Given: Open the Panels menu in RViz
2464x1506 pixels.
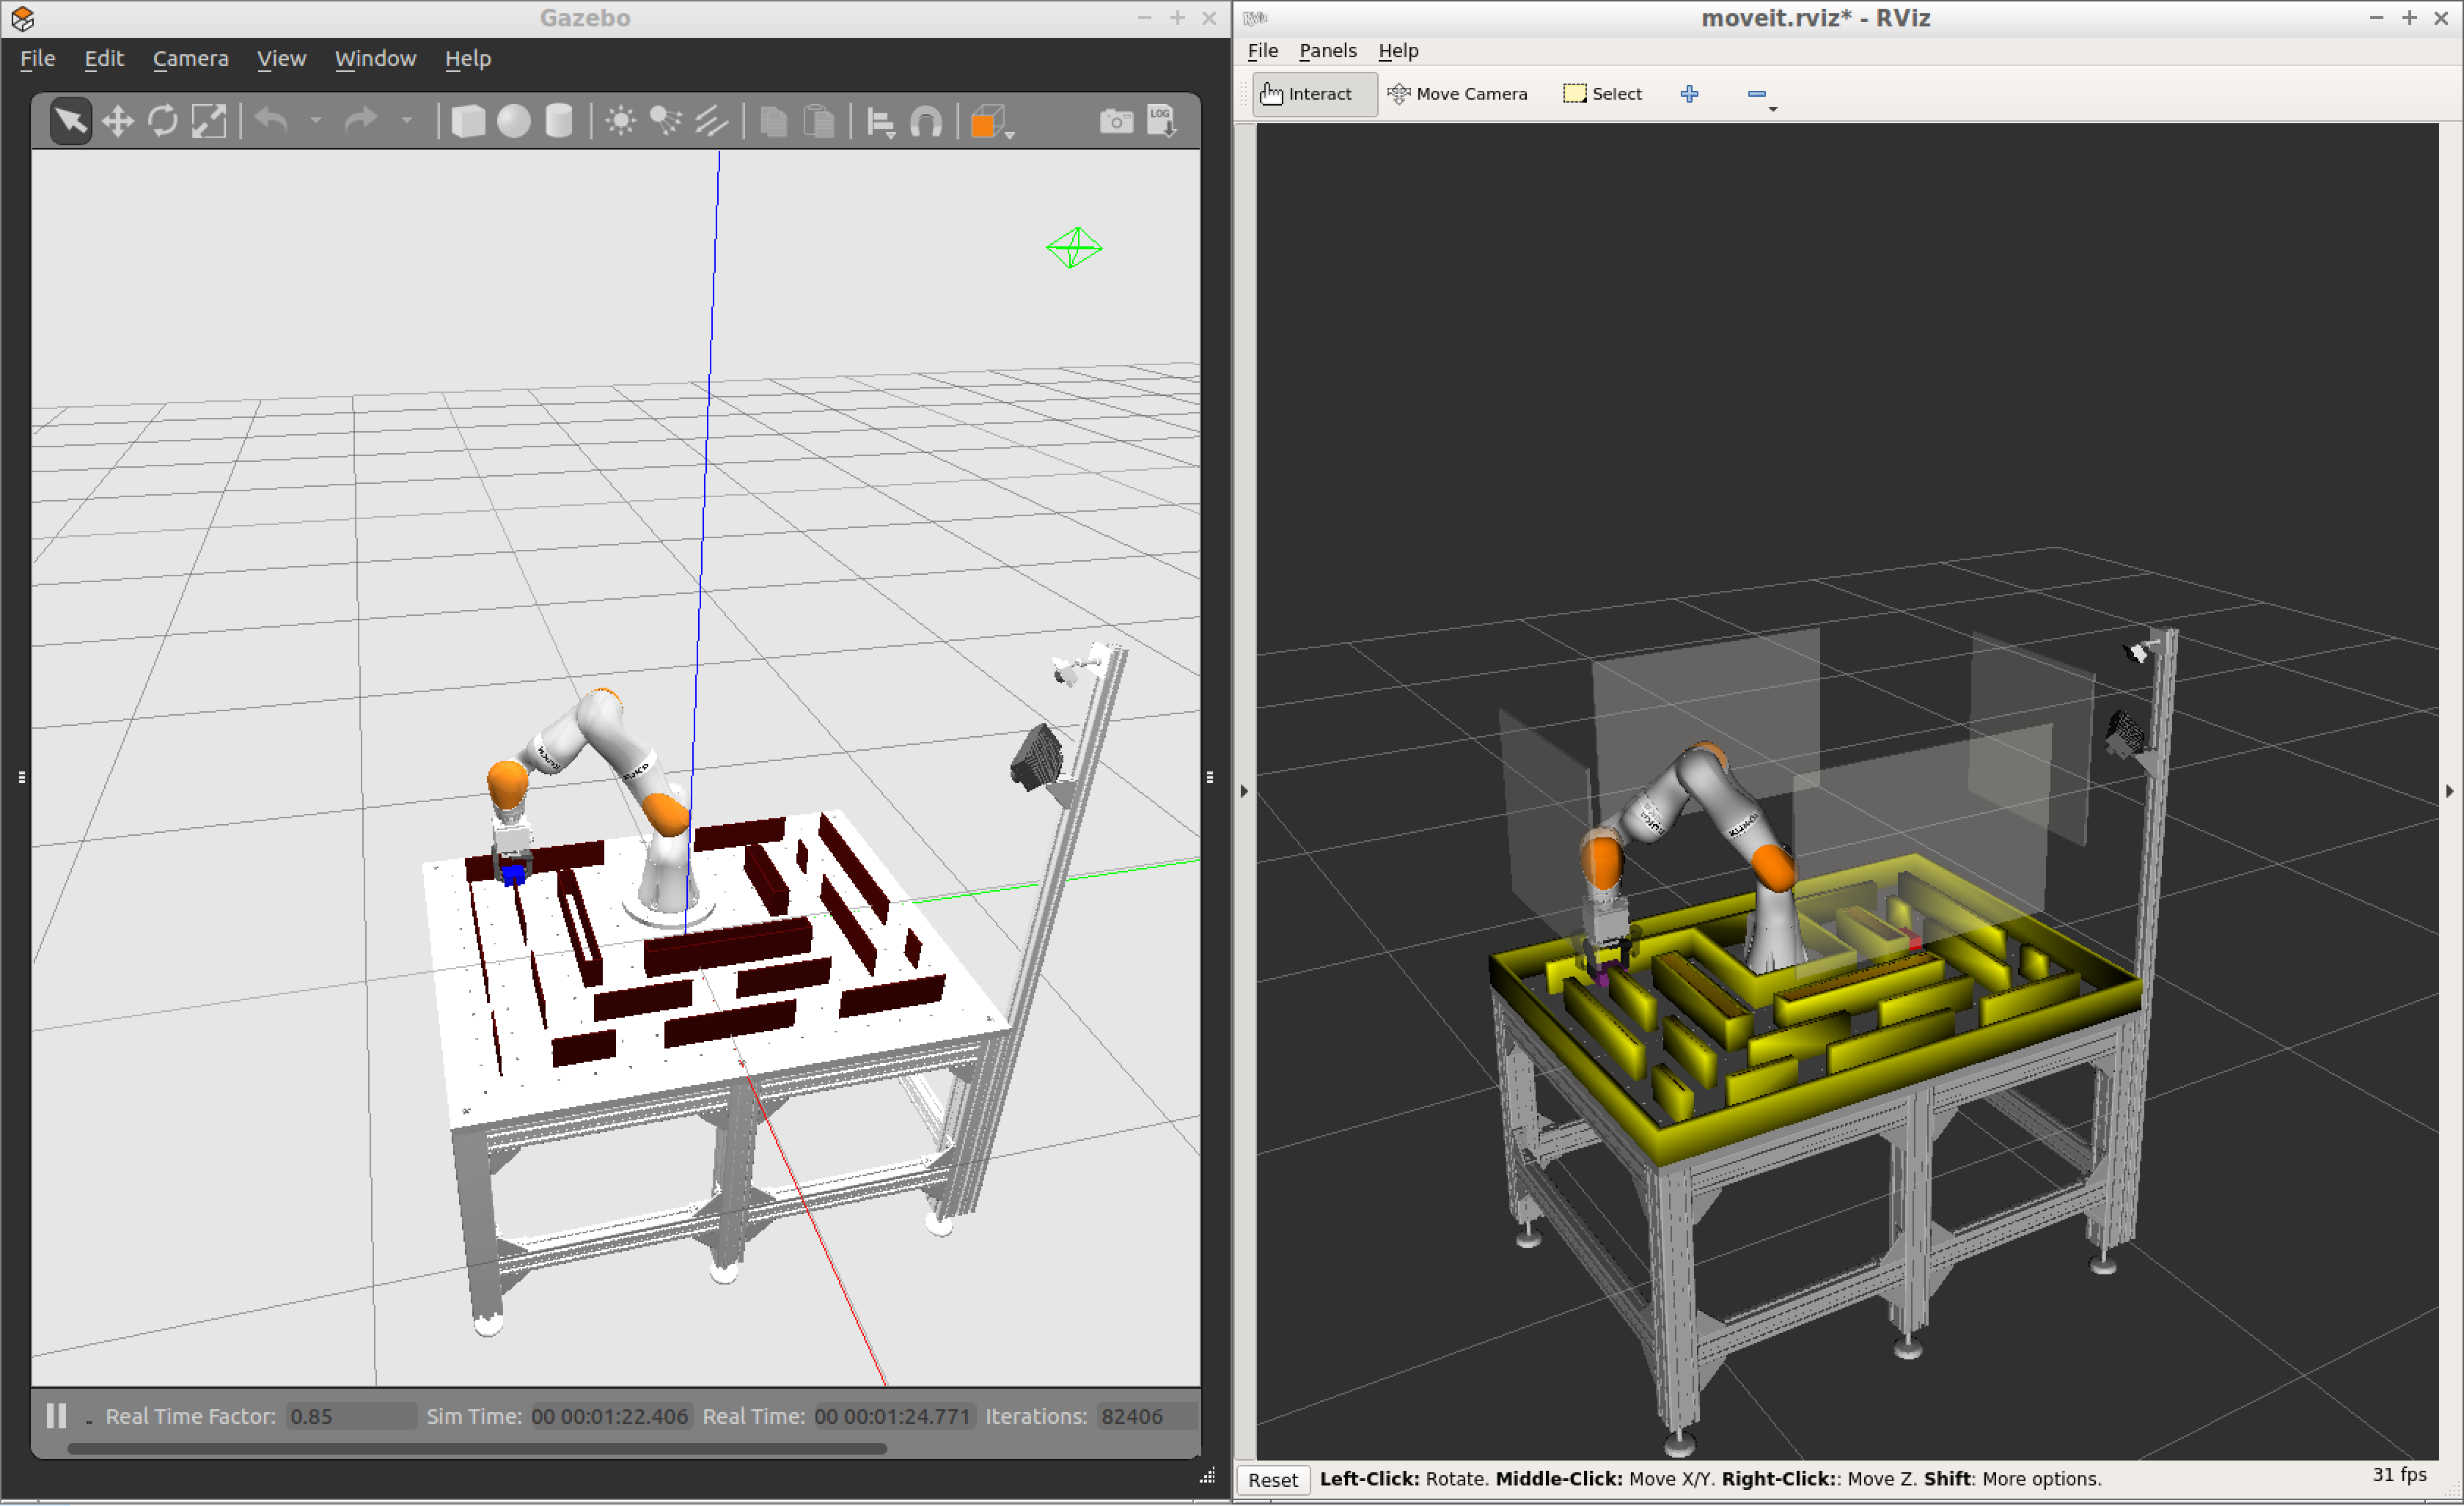Looking at the screenshot, I should click(1327, 50).
